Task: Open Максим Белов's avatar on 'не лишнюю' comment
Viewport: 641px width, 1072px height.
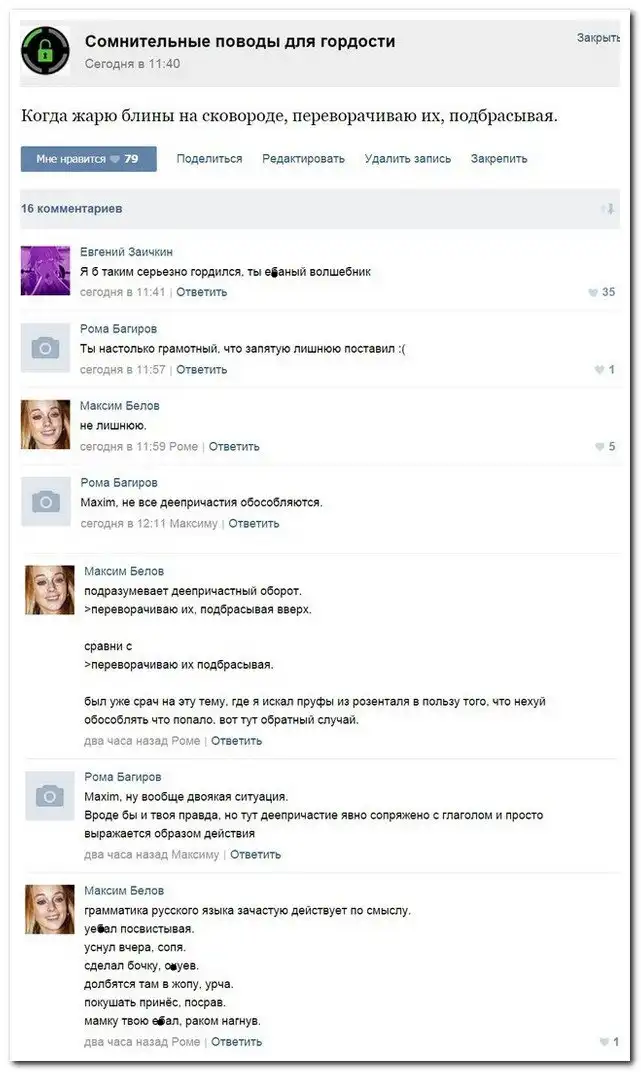Action: point(45,425)
